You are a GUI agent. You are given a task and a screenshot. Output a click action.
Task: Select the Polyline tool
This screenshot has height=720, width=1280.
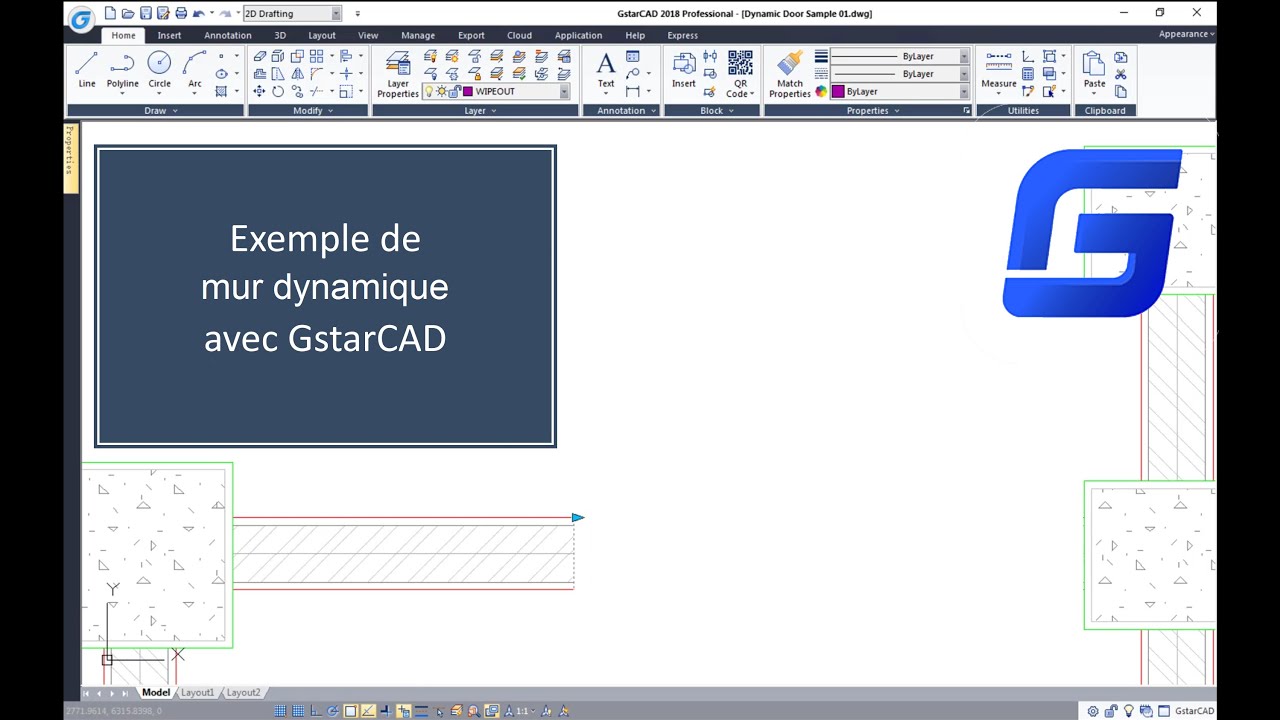(123, 70)
